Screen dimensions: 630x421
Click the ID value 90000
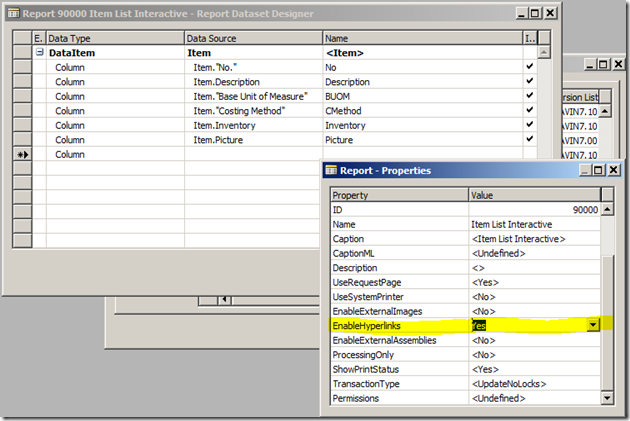(534, 210)
